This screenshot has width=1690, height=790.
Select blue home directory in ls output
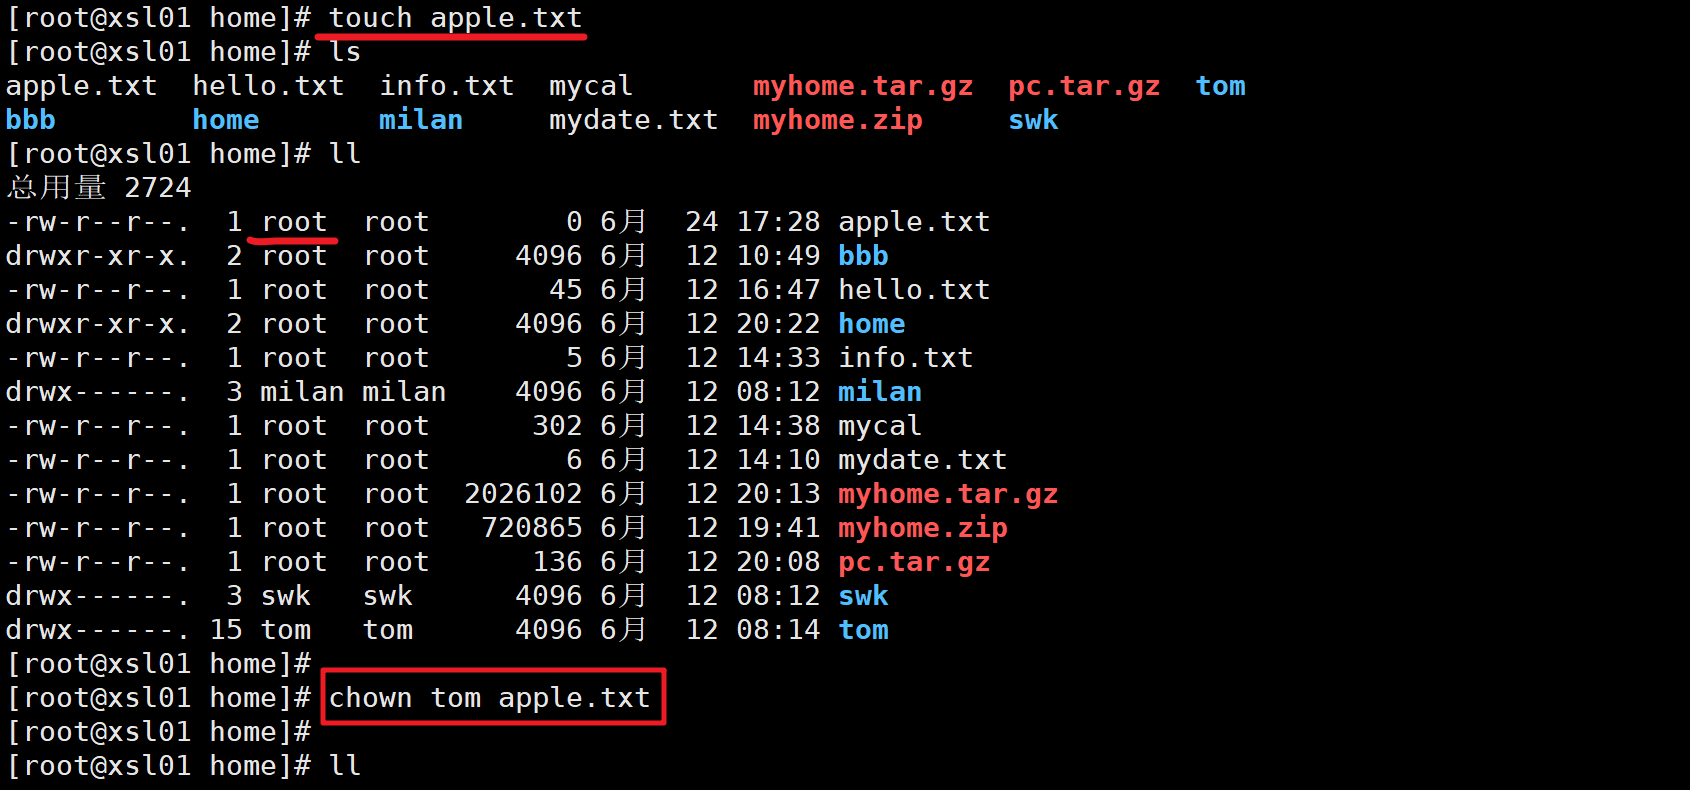226,120
